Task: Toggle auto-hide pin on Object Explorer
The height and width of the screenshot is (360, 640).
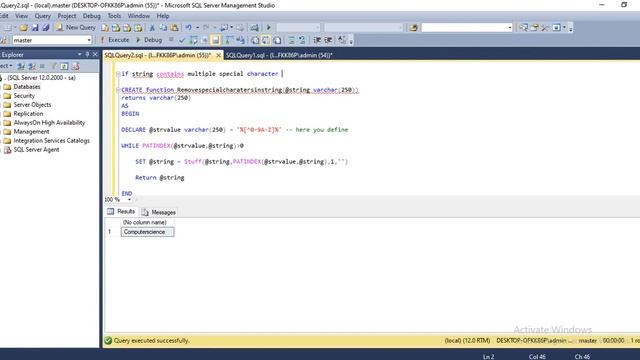Action: pyautogui.click(x=87, y=54)
